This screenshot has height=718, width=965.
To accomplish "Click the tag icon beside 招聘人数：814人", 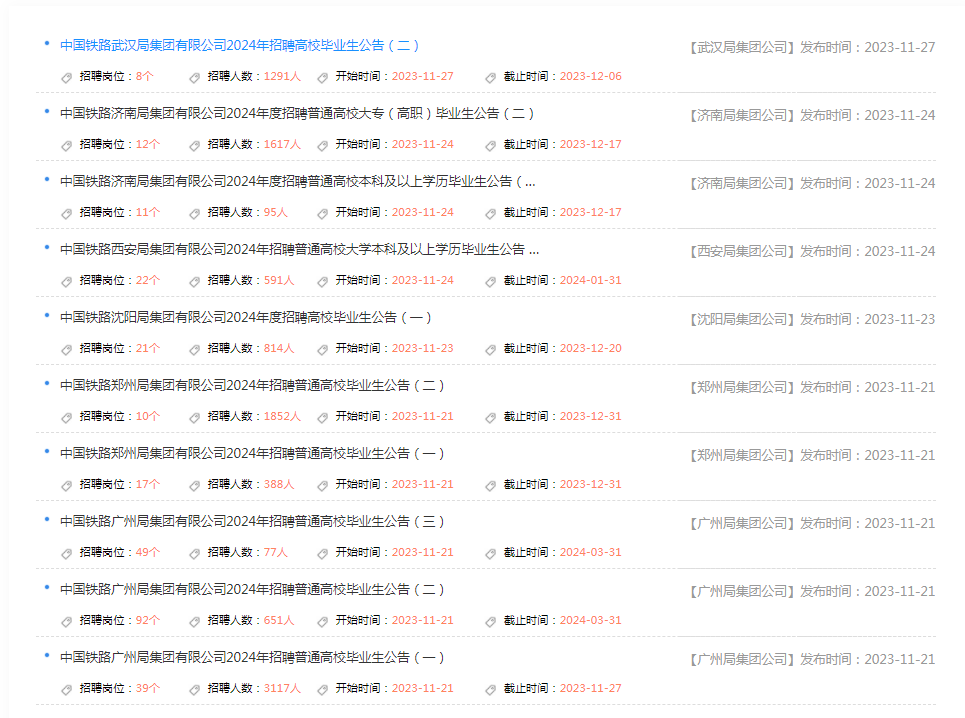I will click(194, 349).
